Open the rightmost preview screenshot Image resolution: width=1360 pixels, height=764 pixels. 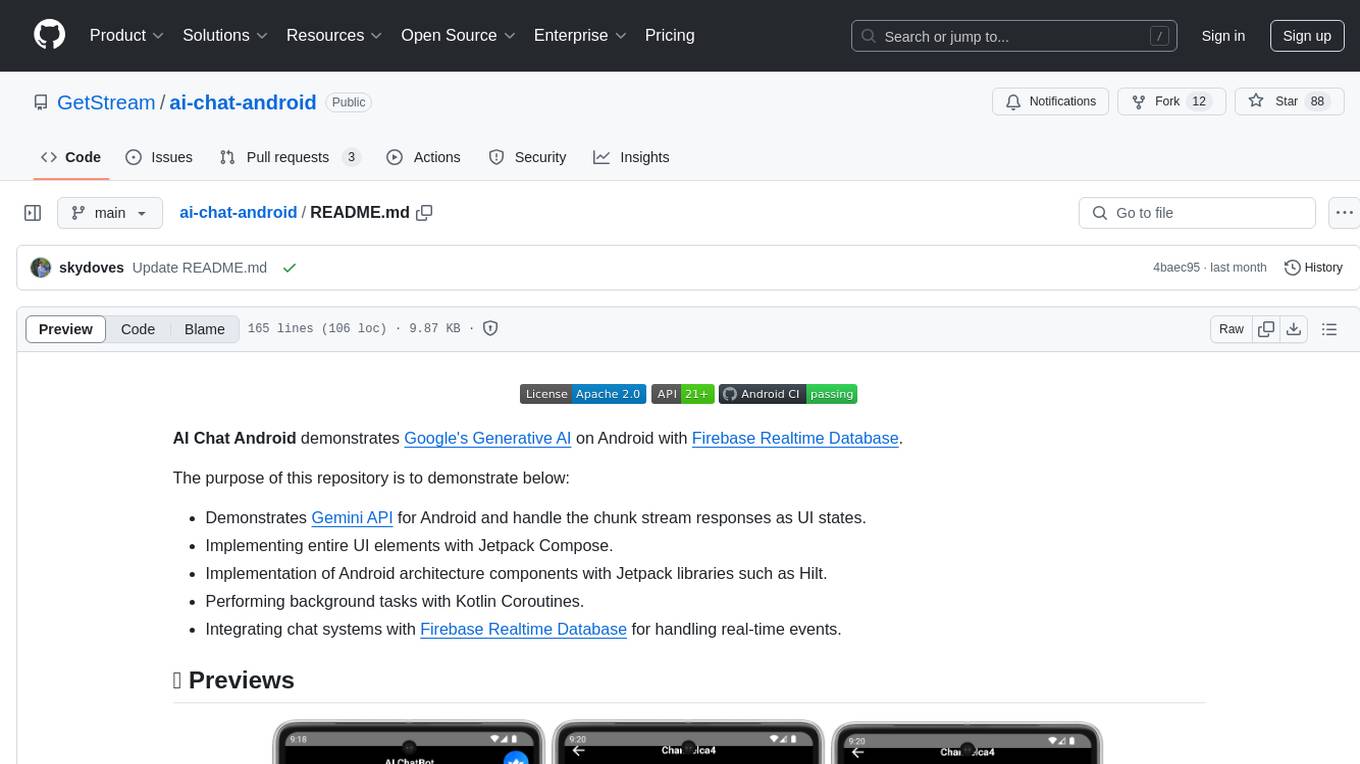[967, 742]
